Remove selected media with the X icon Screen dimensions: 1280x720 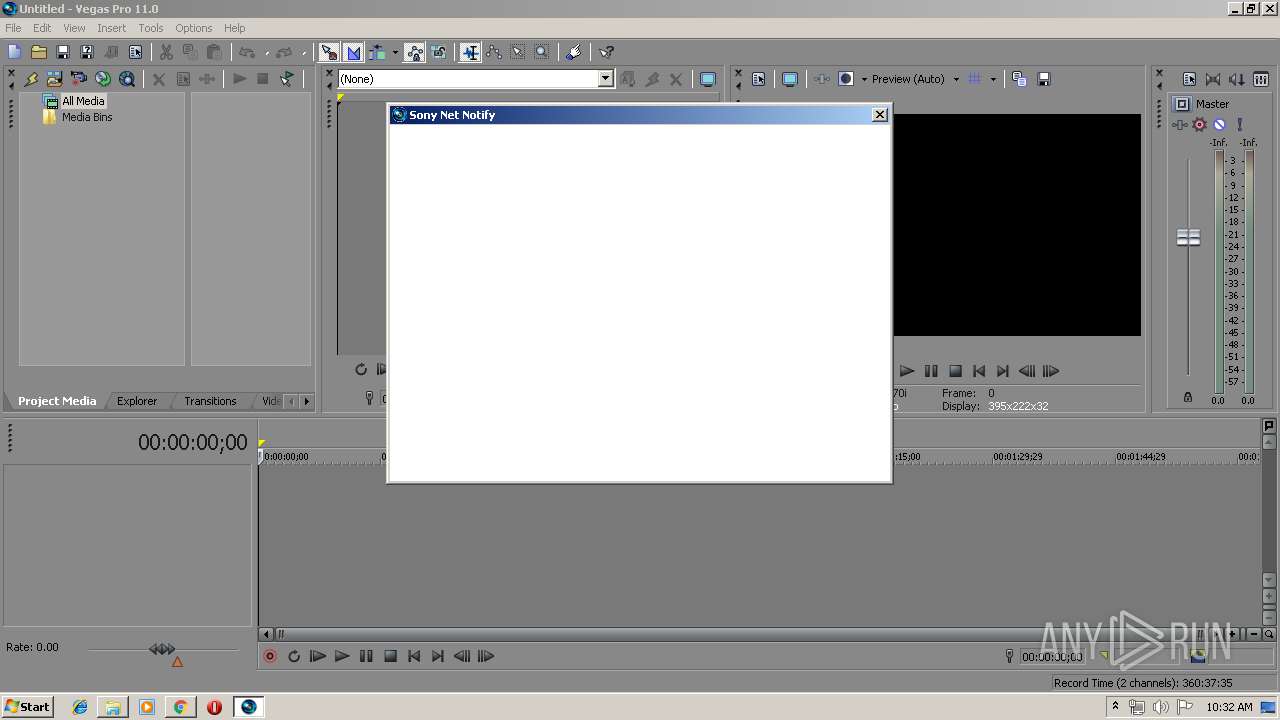point(159,79)
